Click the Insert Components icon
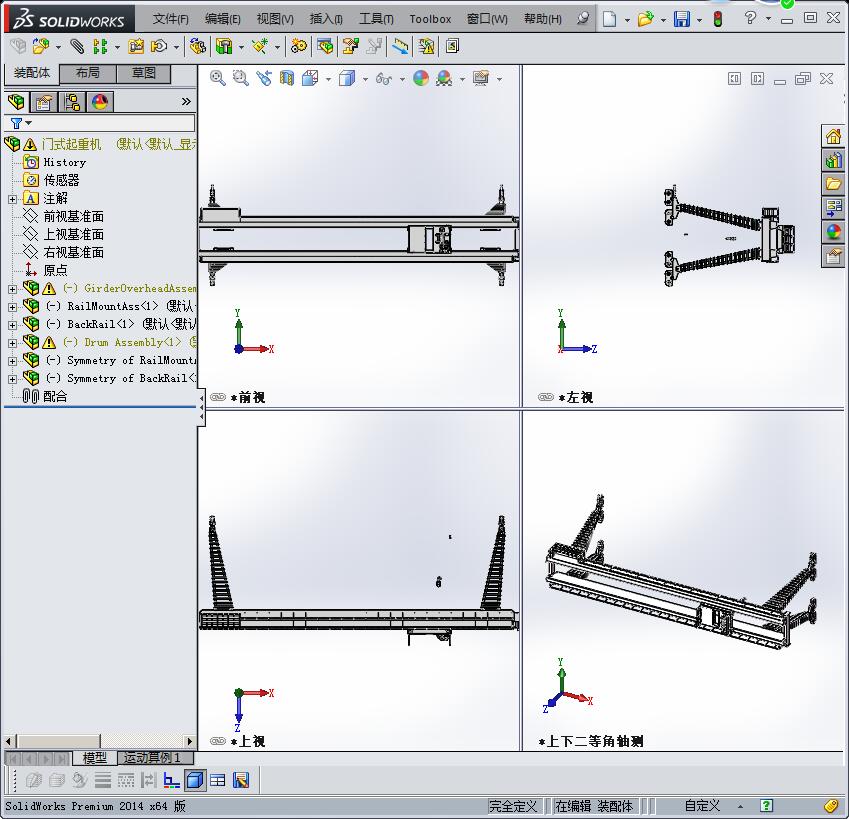The image size is (849, 819). (41, 47)
